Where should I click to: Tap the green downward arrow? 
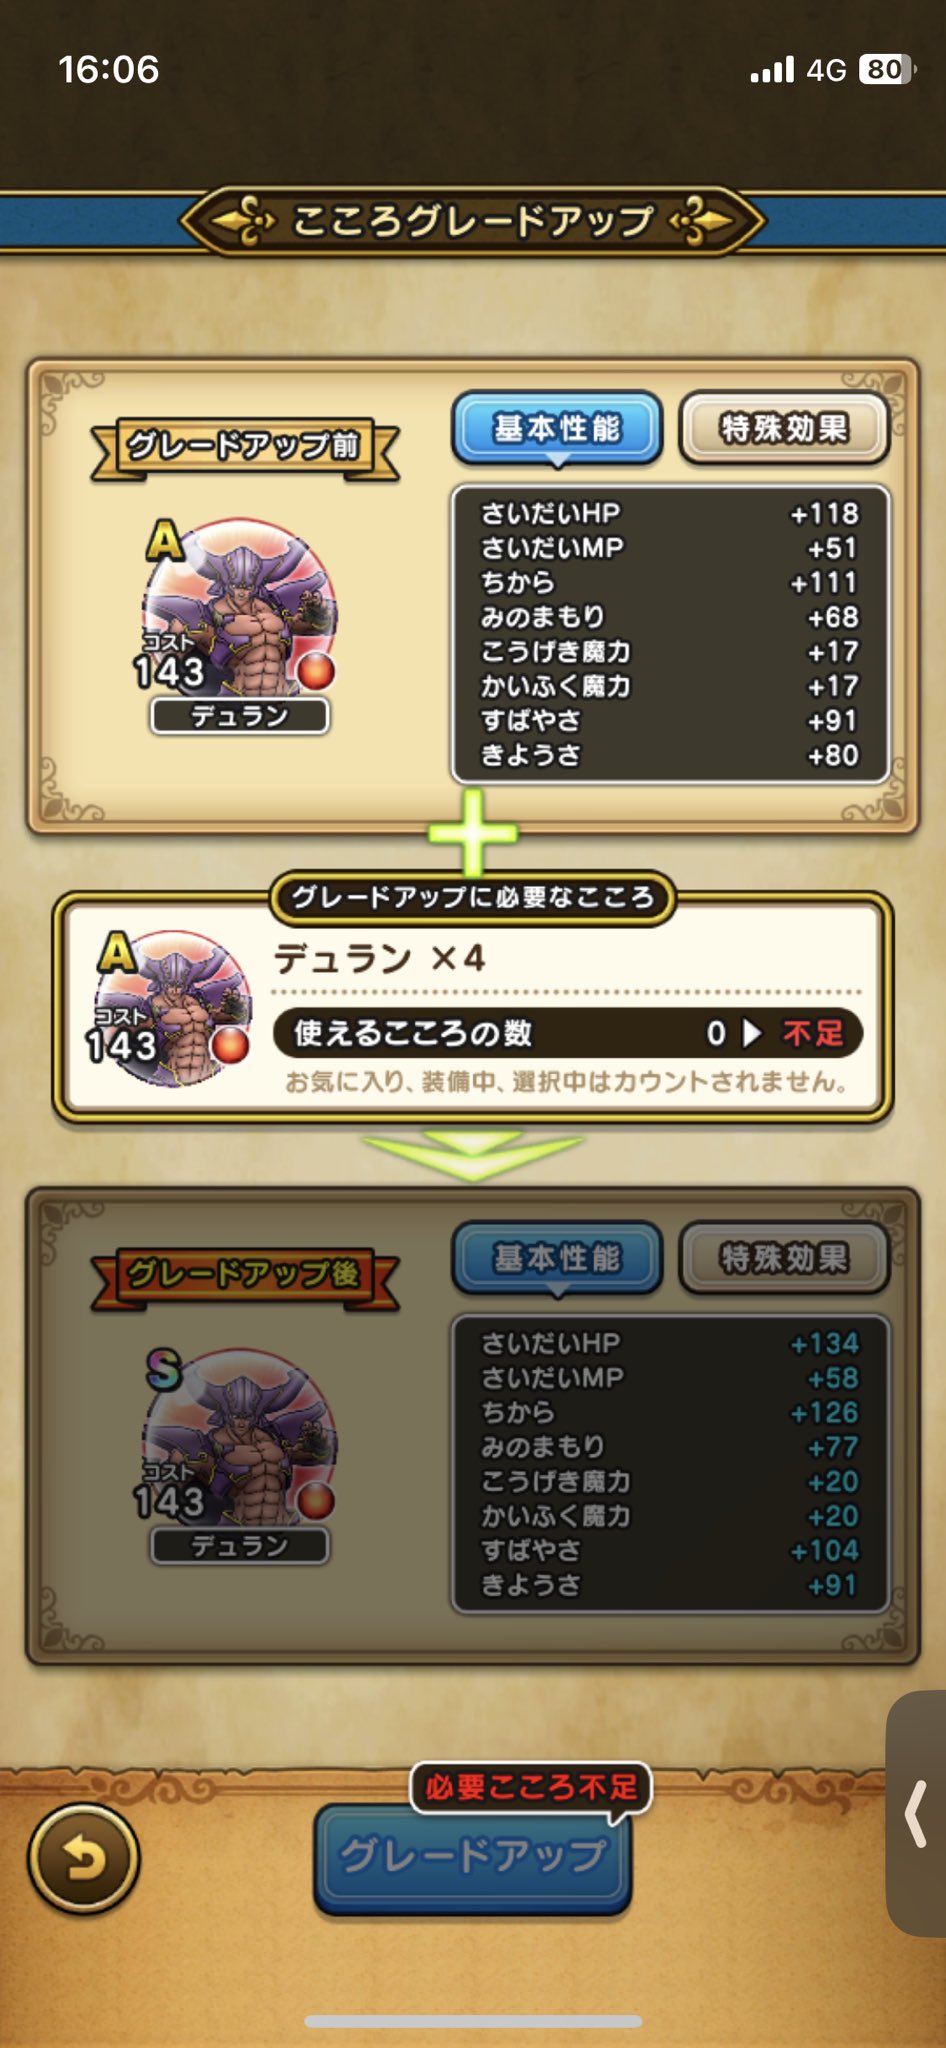click(x=473, y=1155)
